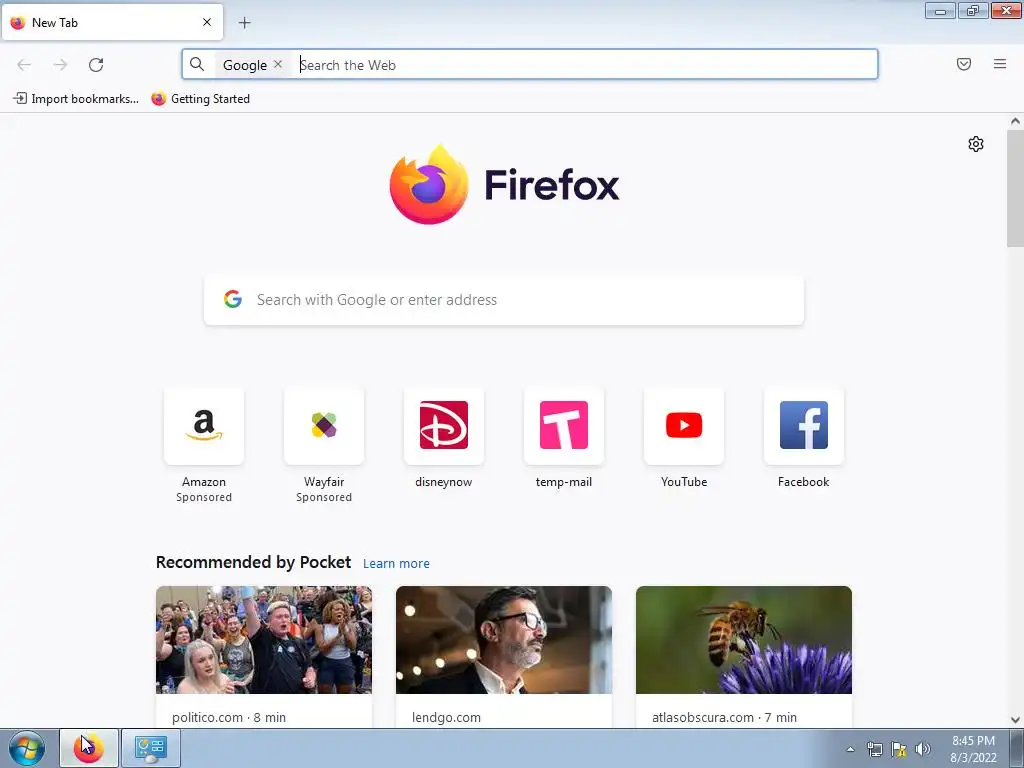Image resolution: width=1024 pixels, height=768 pixels.
Task: Reload the current page
Action: pos(96,65)
